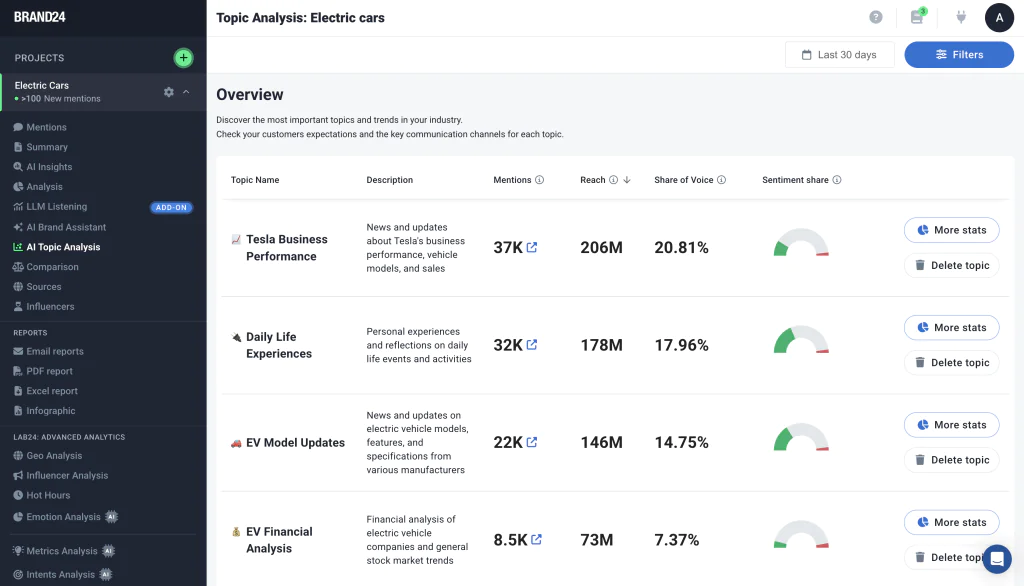Open the chat support widget
Viewport: 1024px width, 586px height.
click(997, 558)
